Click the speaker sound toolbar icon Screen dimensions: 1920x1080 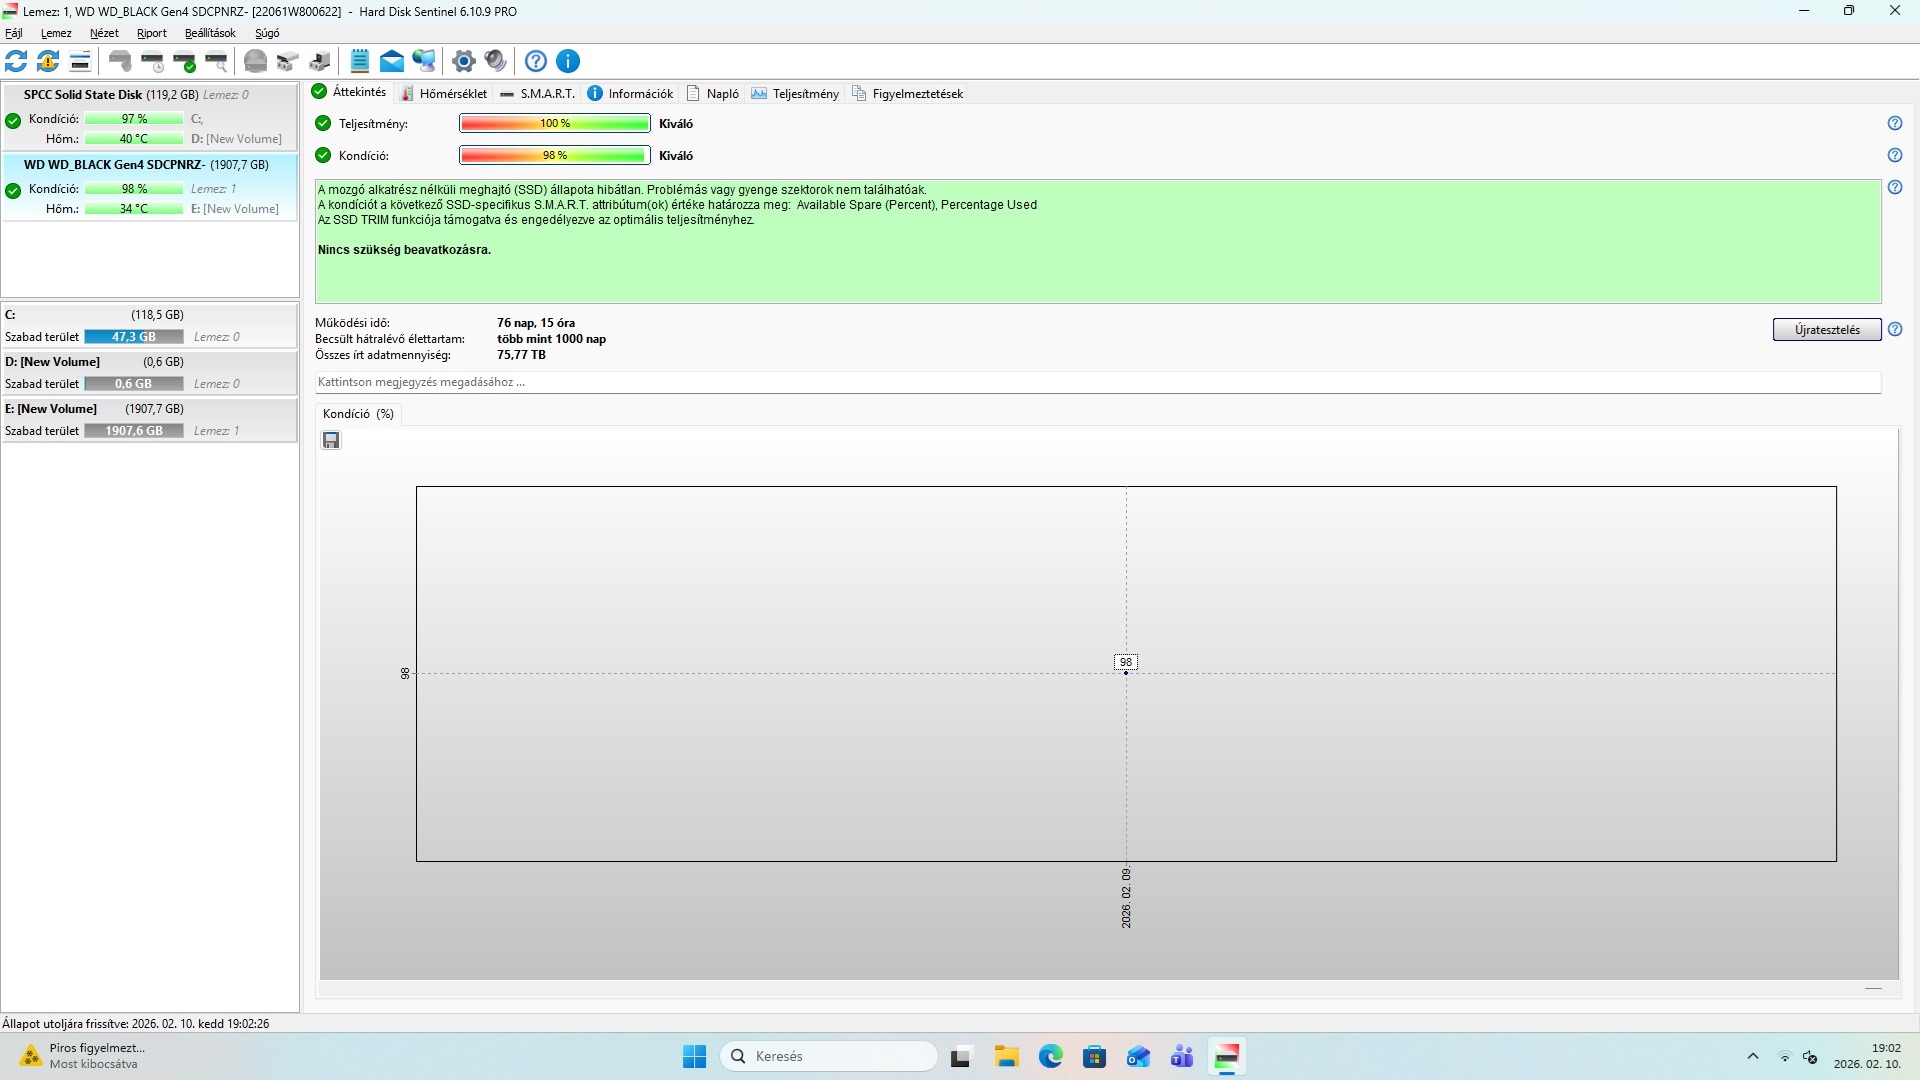point(495,61)
